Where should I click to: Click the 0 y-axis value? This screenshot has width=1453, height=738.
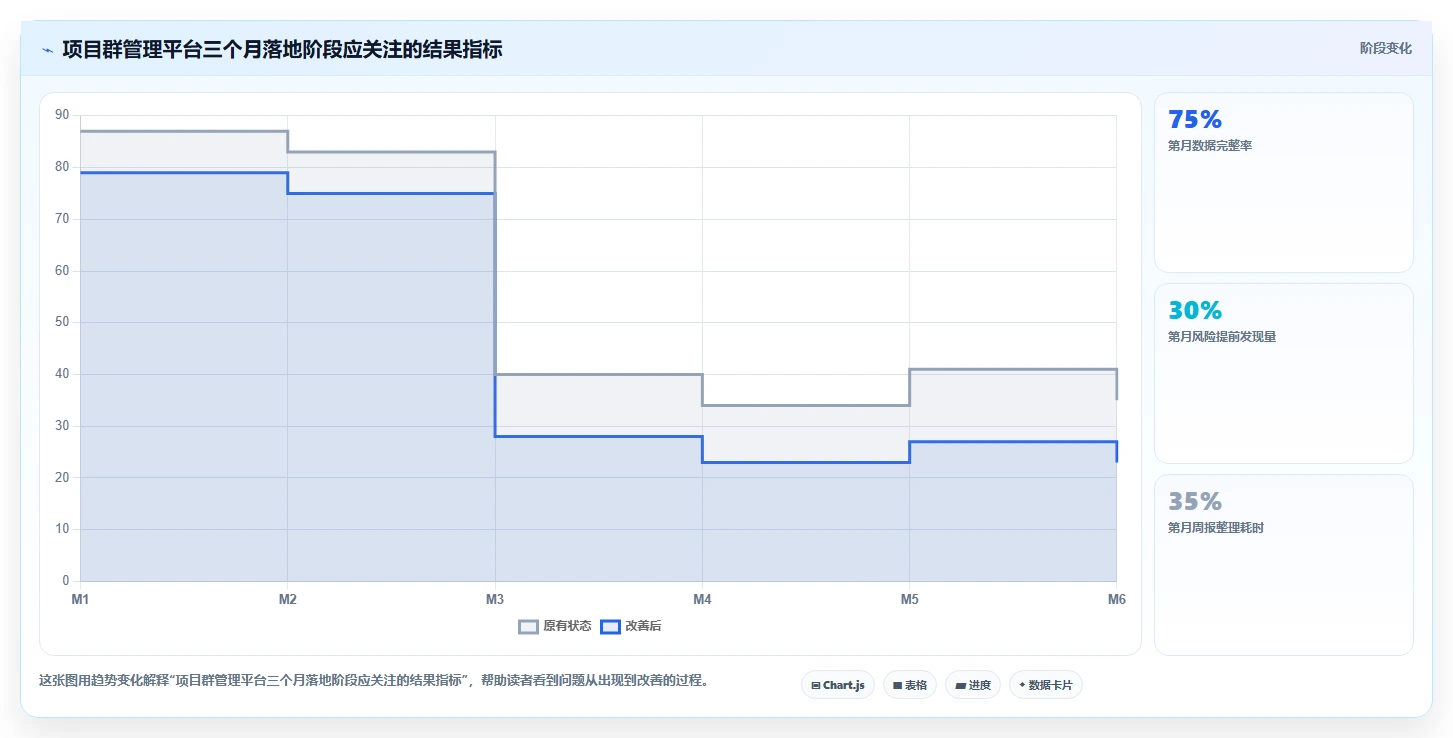point(66,581)
